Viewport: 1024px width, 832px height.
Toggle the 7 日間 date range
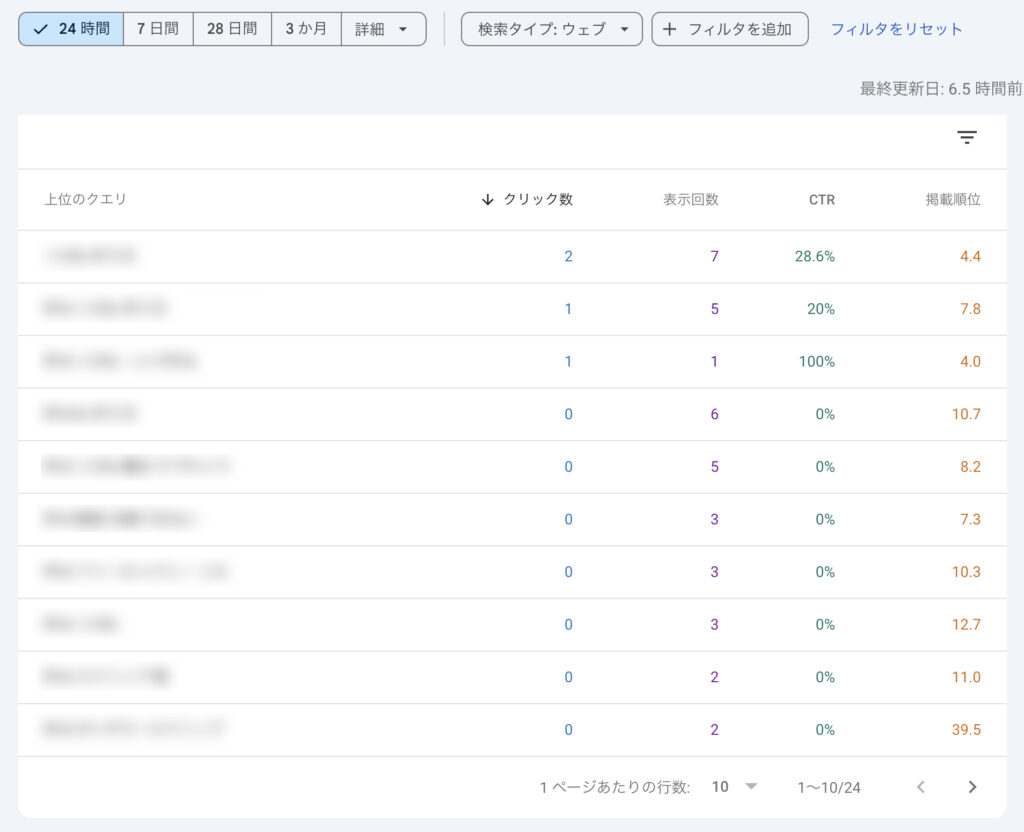tap(156, 28)
